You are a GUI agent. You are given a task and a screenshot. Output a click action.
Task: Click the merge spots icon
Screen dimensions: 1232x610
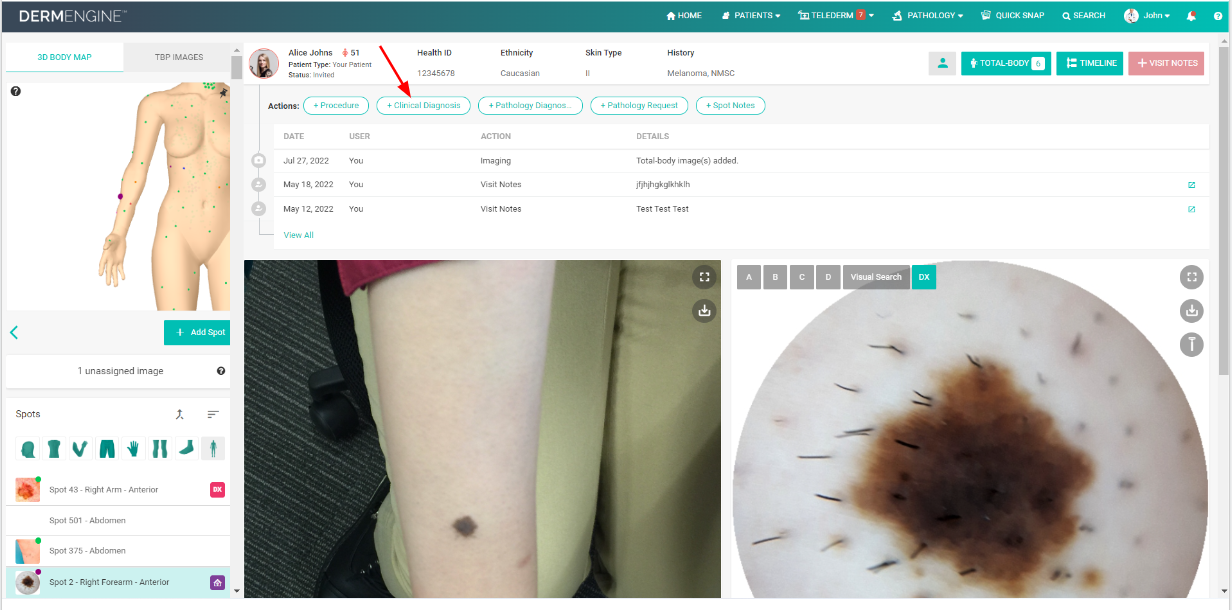point(180,414)
